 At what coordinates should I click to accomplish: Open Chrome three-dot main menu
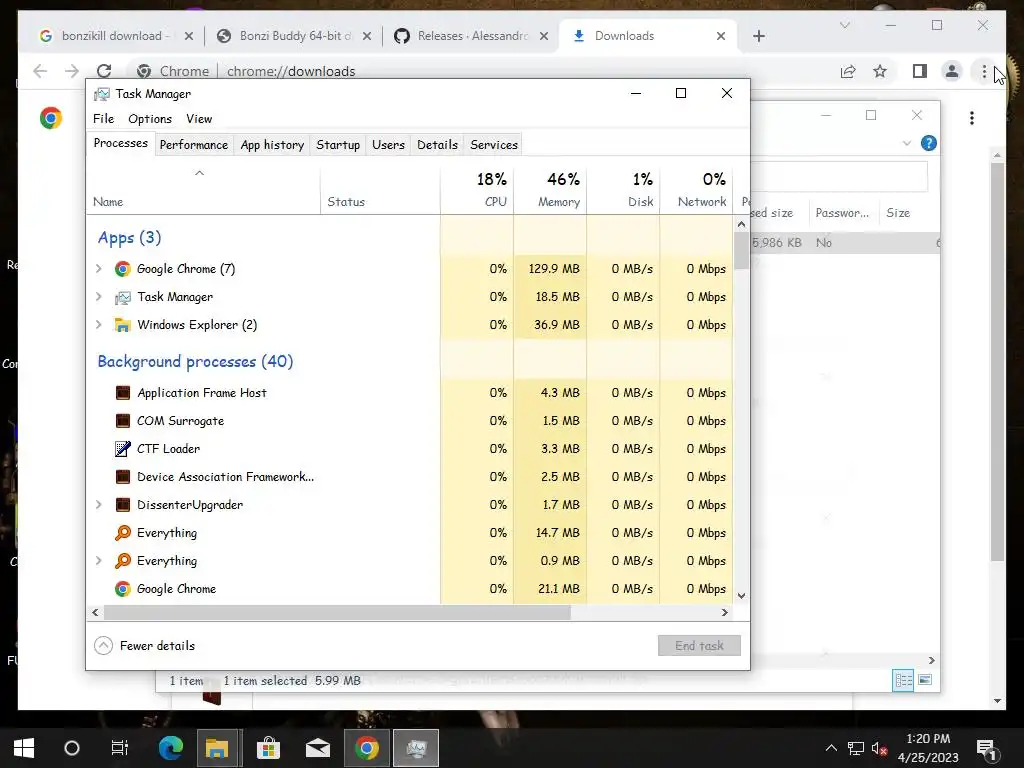[984, 71]
